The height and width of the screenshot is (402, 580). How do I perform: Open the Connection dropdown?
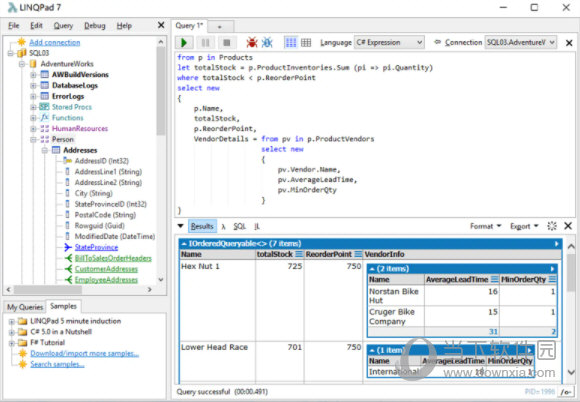click(521, 43)
